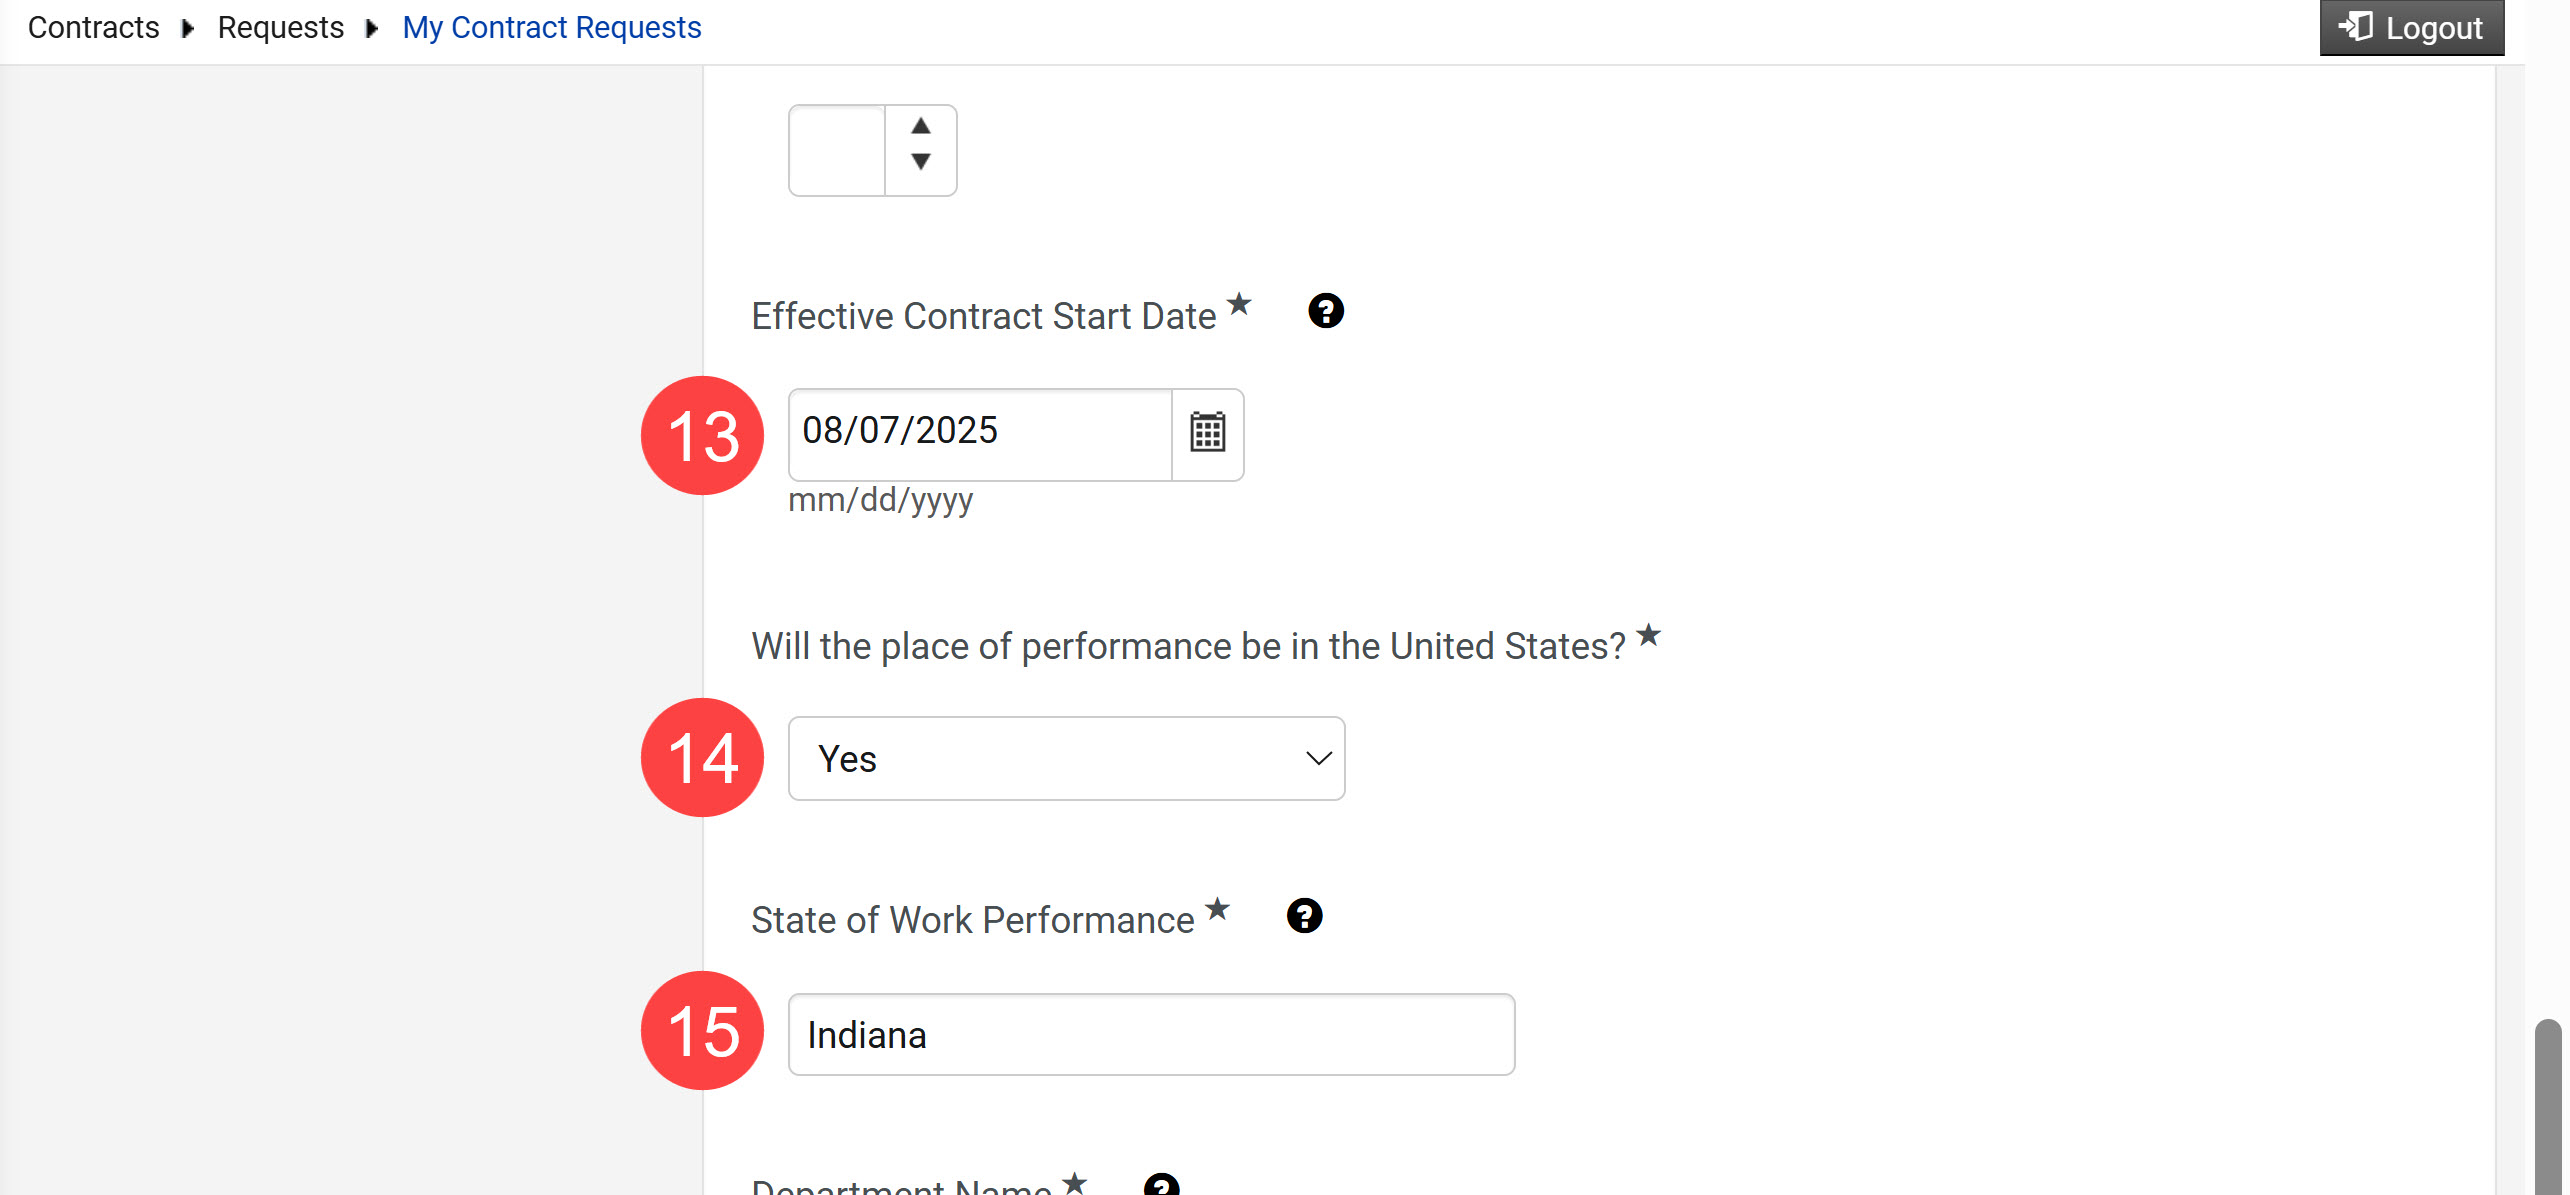Screen dimensions: 2570x1195
Task: Focus the Effective Contract Start Date field
Action: click(980, 433)
